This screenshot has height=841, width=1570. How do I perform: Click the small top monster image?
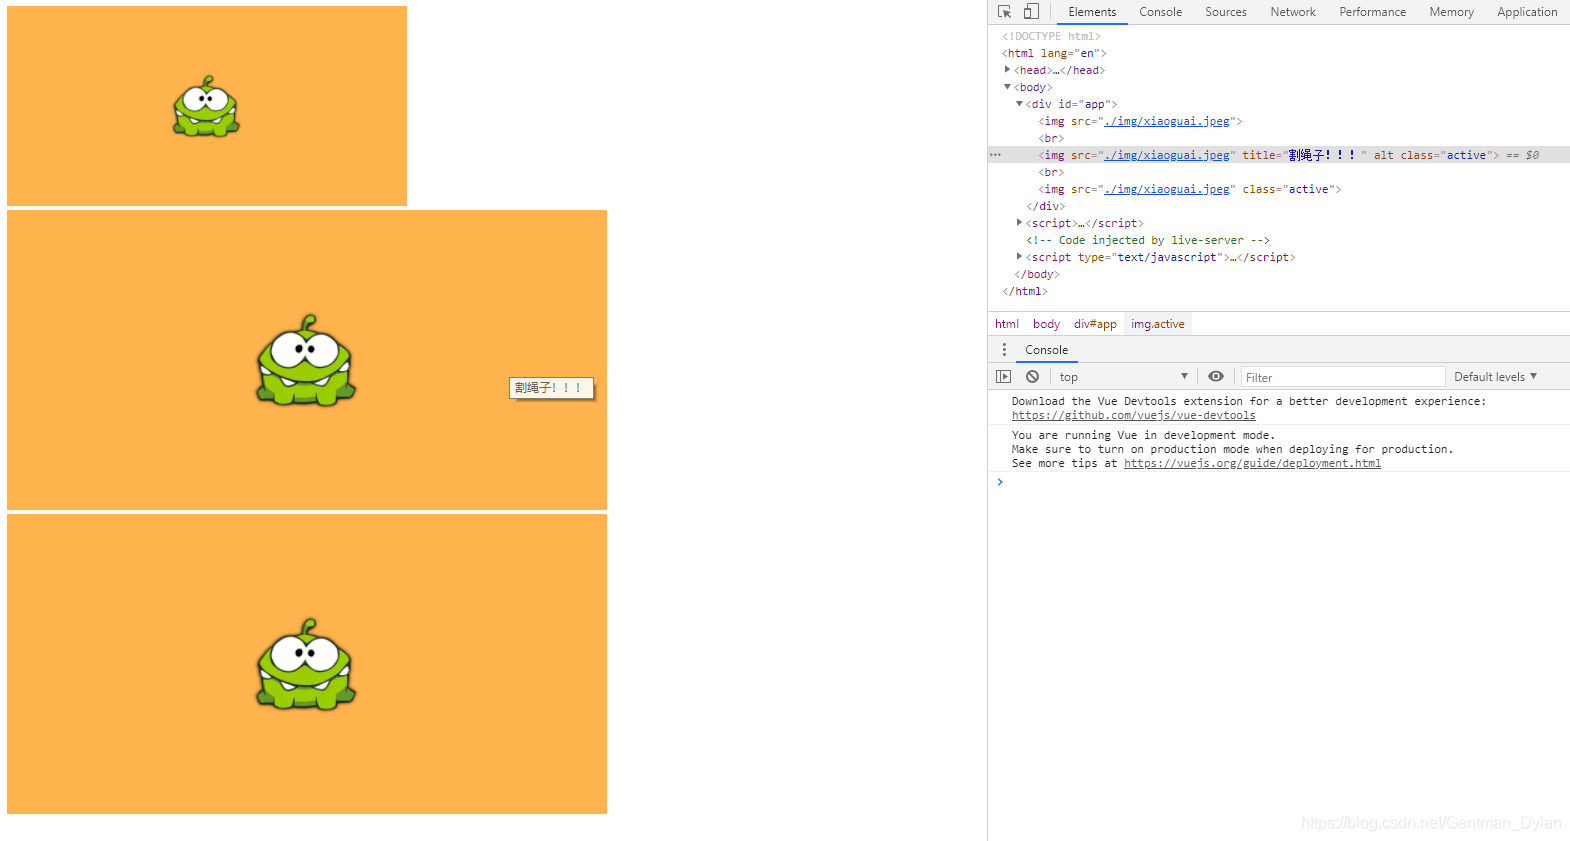(207, 106)
